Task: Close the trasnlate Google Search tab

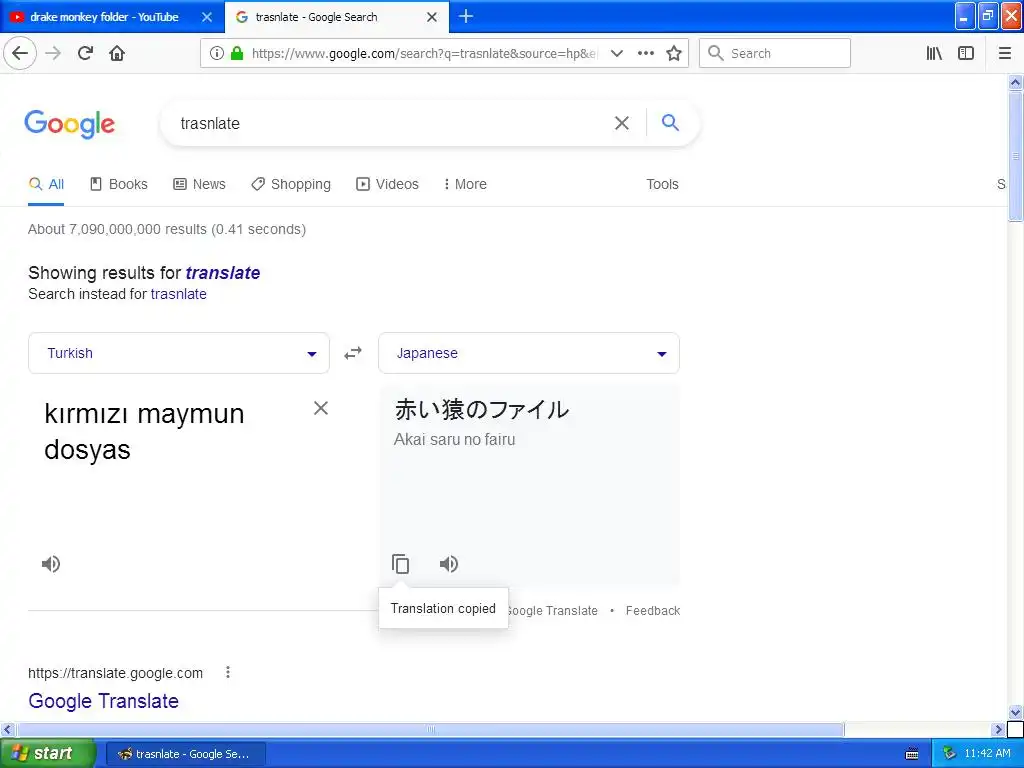Action: point(432,17)
